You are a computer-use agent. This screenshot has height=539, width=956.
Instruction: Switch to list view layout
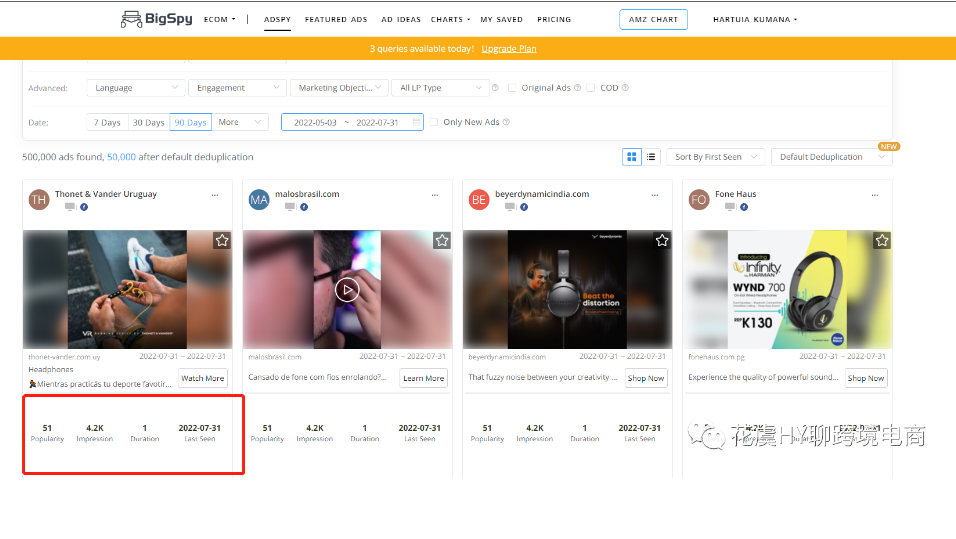point(651,157)
